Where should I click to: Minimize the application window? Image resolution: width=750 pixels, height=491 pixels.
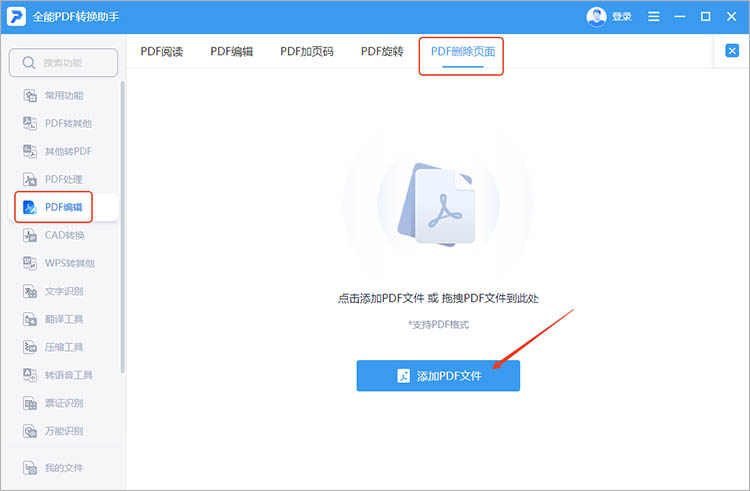pyautogui.click(x=680, y=17)
